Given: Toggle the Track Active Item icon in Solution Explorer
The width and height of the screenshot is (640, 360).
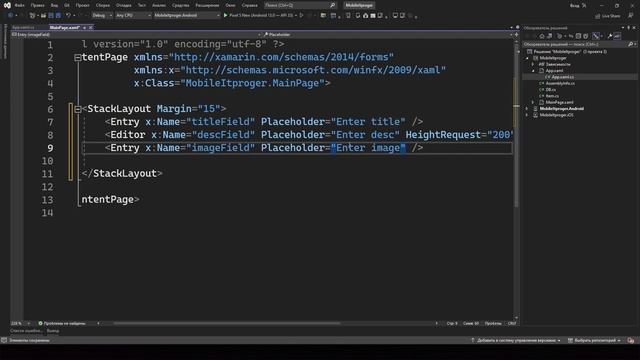Looking at the screenshot, I should [x=596, y=36].
